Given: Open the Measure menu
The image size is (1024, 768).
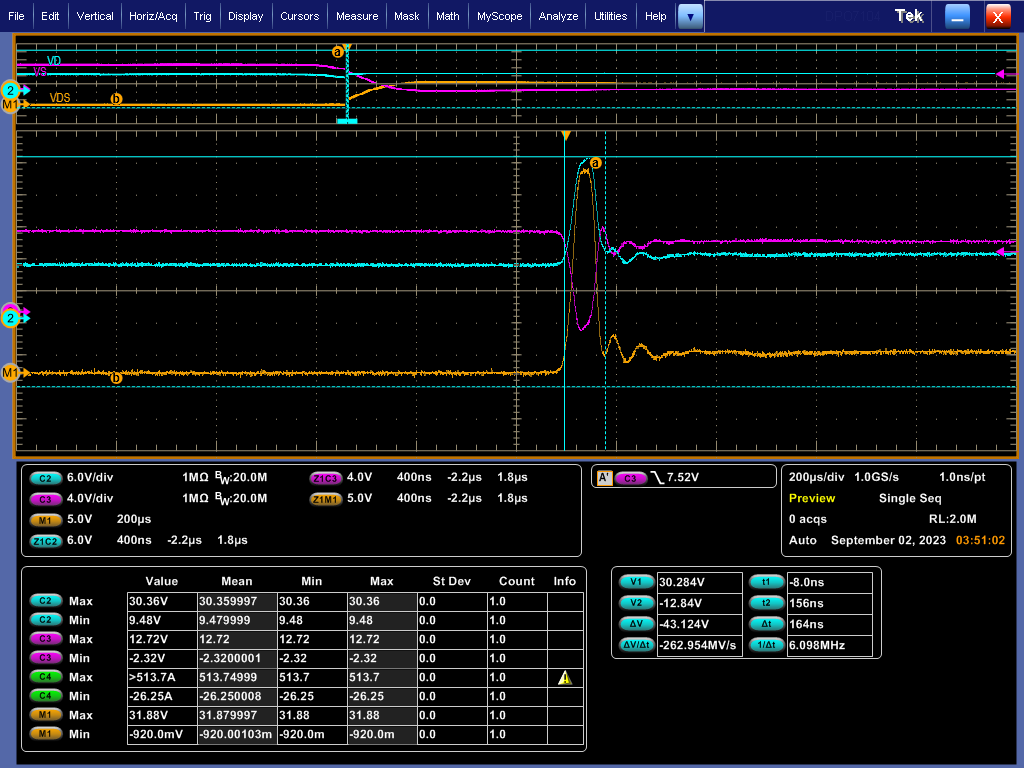Looking at the screenshot, I should click(x=357, y=16).
